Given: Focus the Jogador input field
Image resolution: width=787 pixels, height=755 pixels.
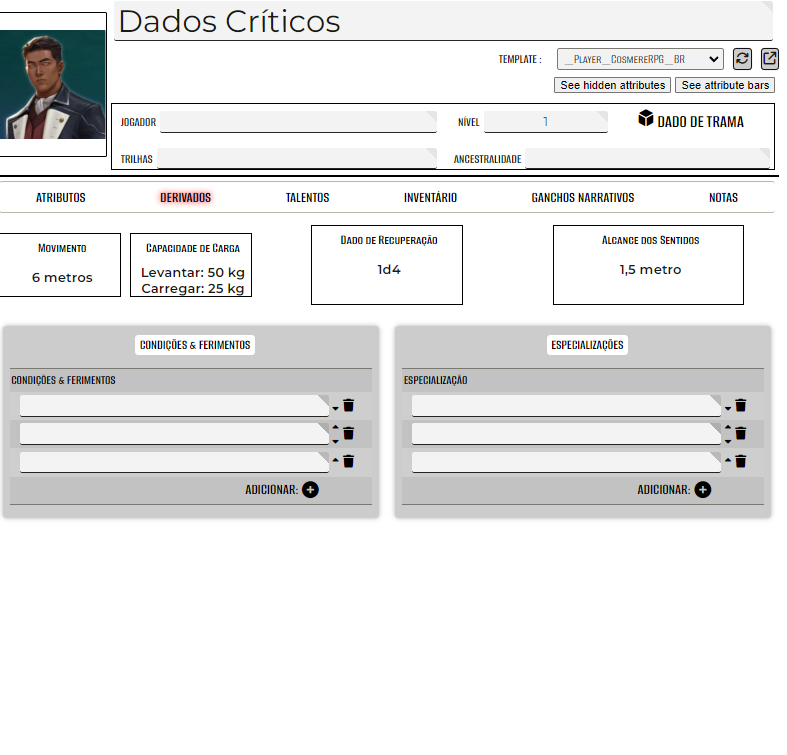Looking at the screenshot, I should (298, 122).
